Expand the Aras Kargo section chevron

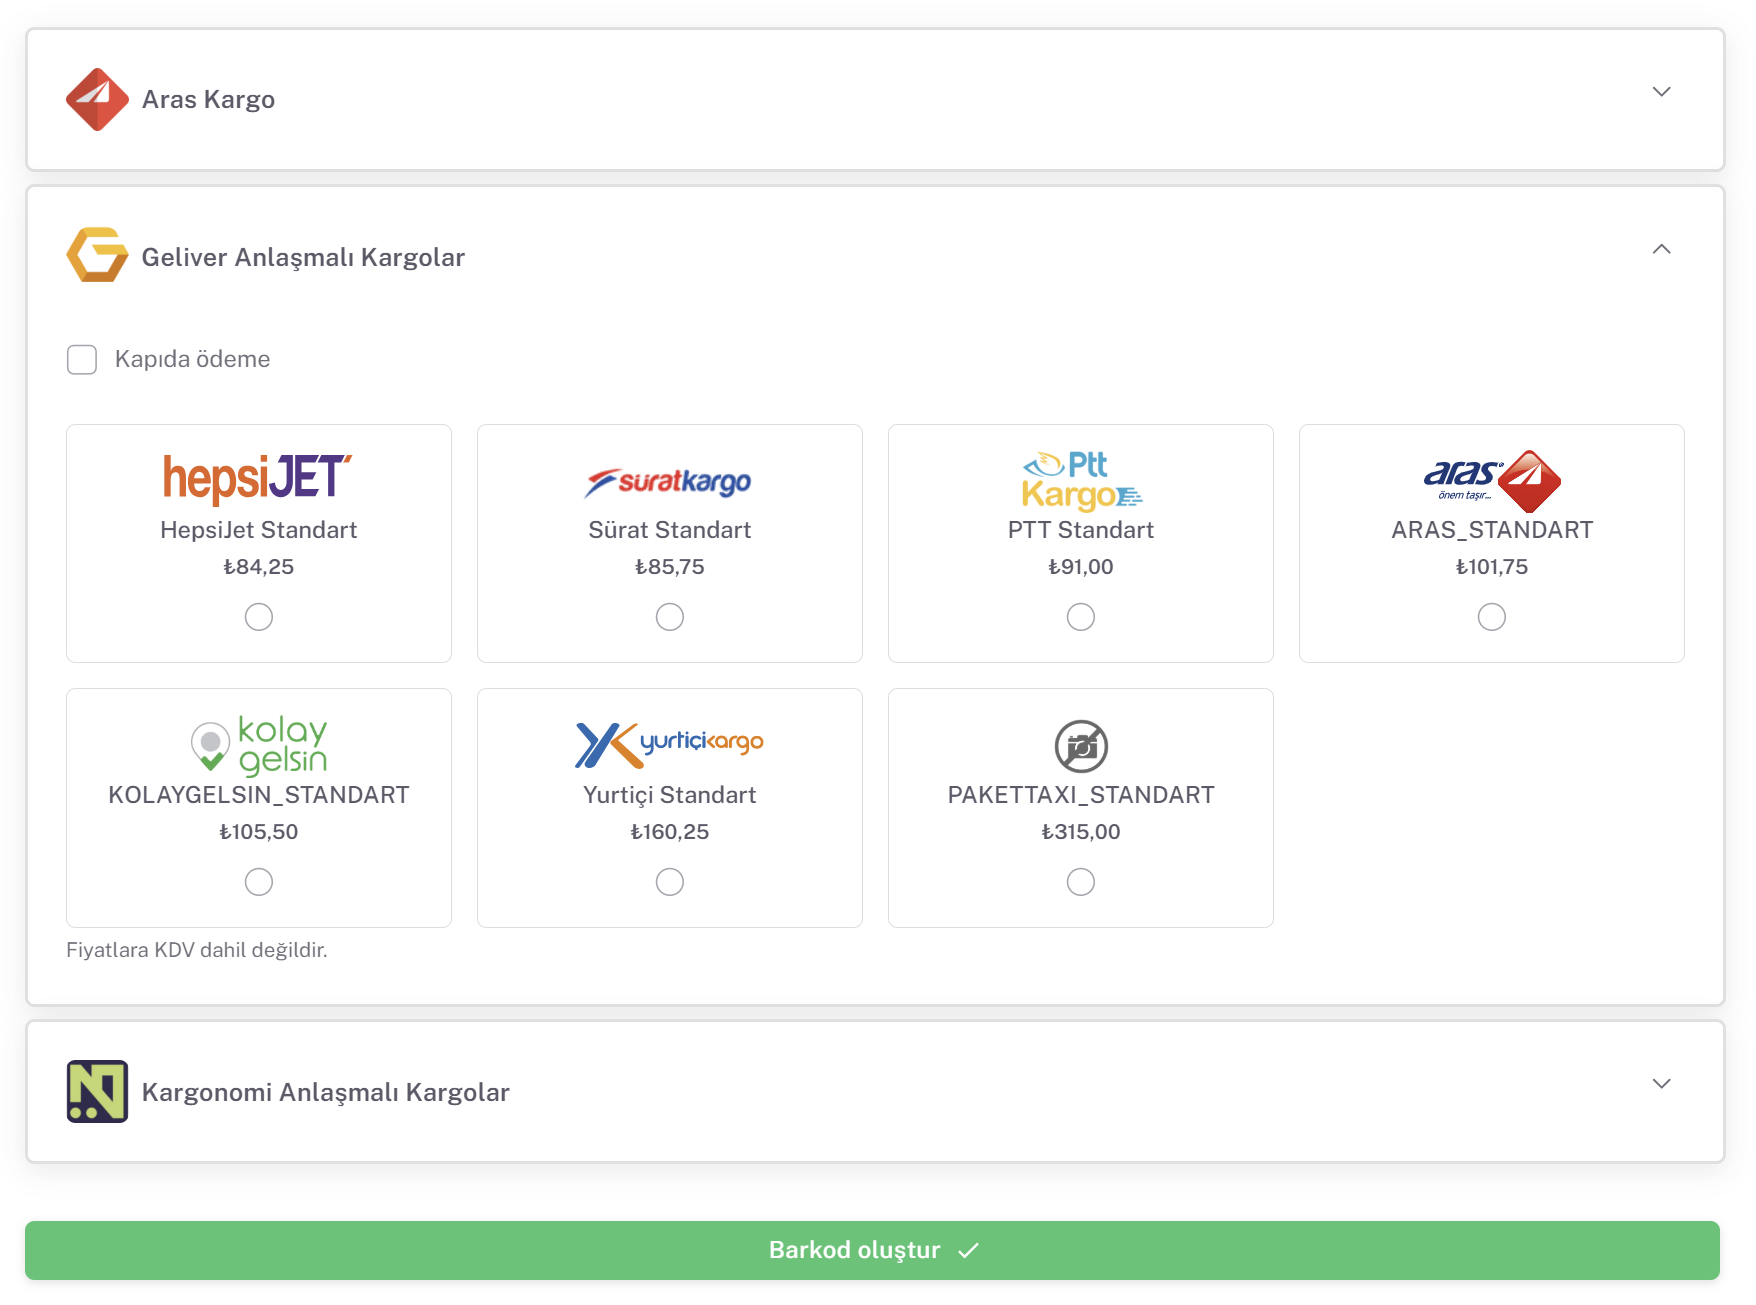(1661, 92)
